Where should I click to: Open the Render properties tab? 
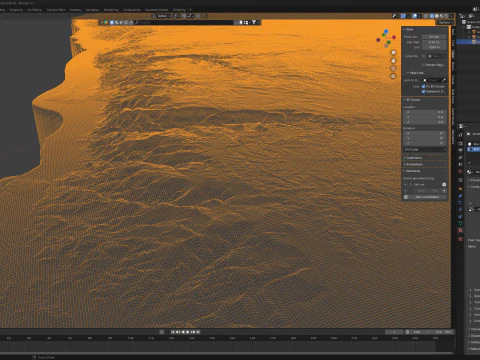tap(460, 143)
